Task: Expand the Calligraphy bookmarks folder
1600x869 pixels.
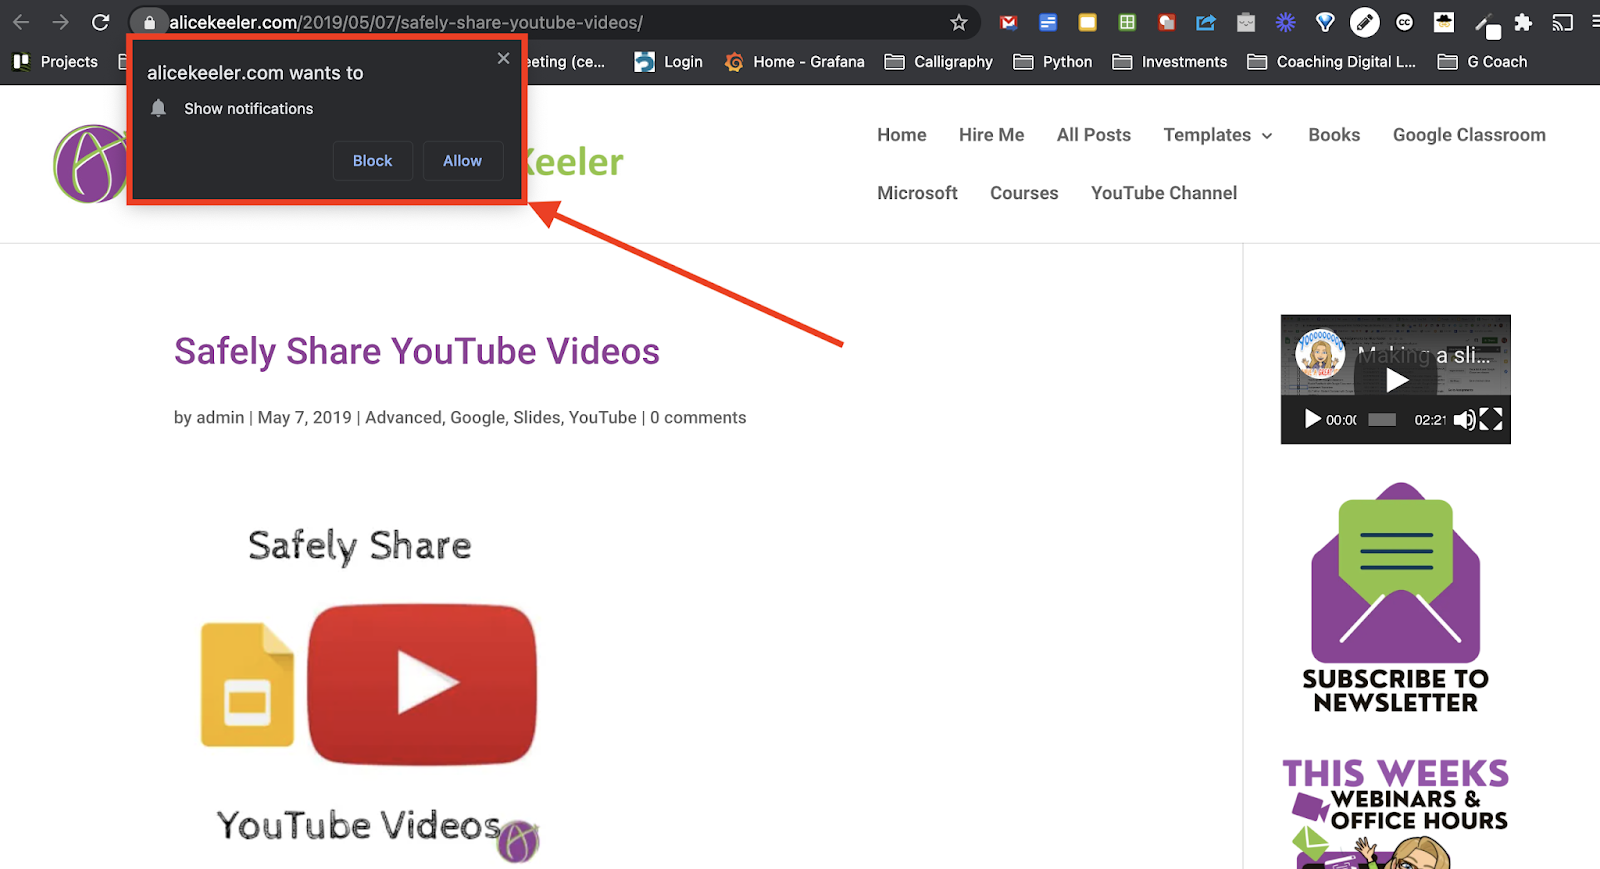Action: (x=939, y=62)
